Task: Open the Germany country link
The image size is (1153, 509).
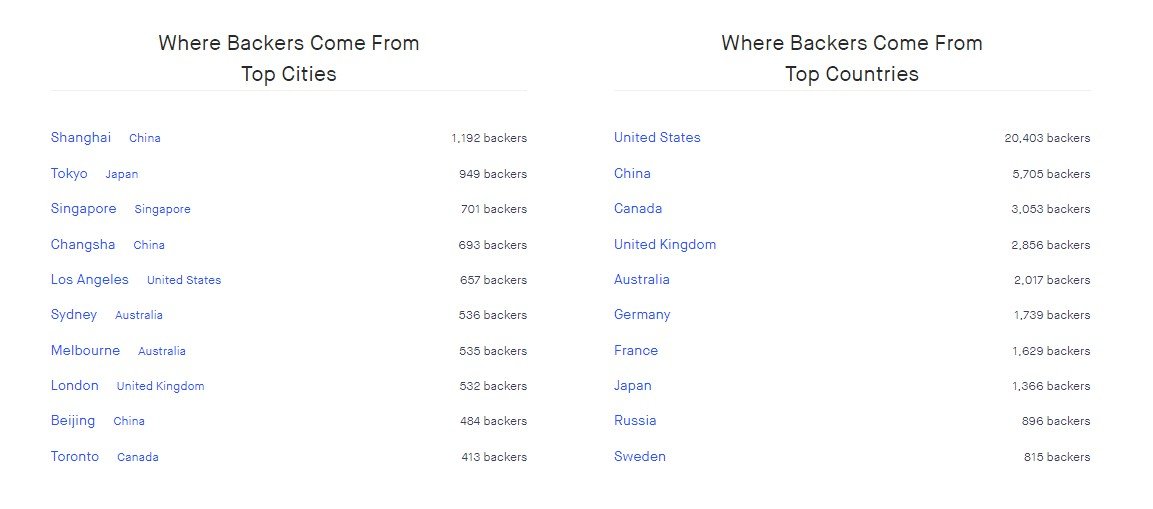Action: [642, 315]
